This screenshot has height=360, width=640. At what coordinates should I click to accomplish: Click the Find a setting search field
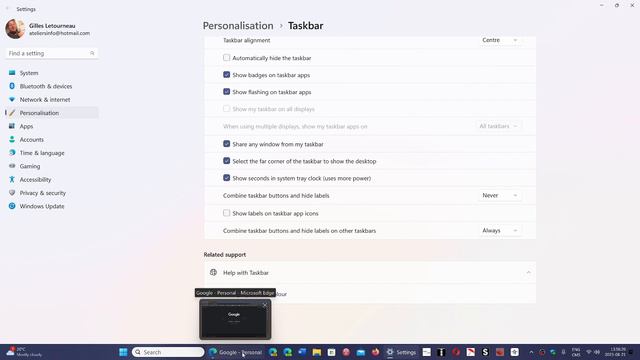point(51,53)
